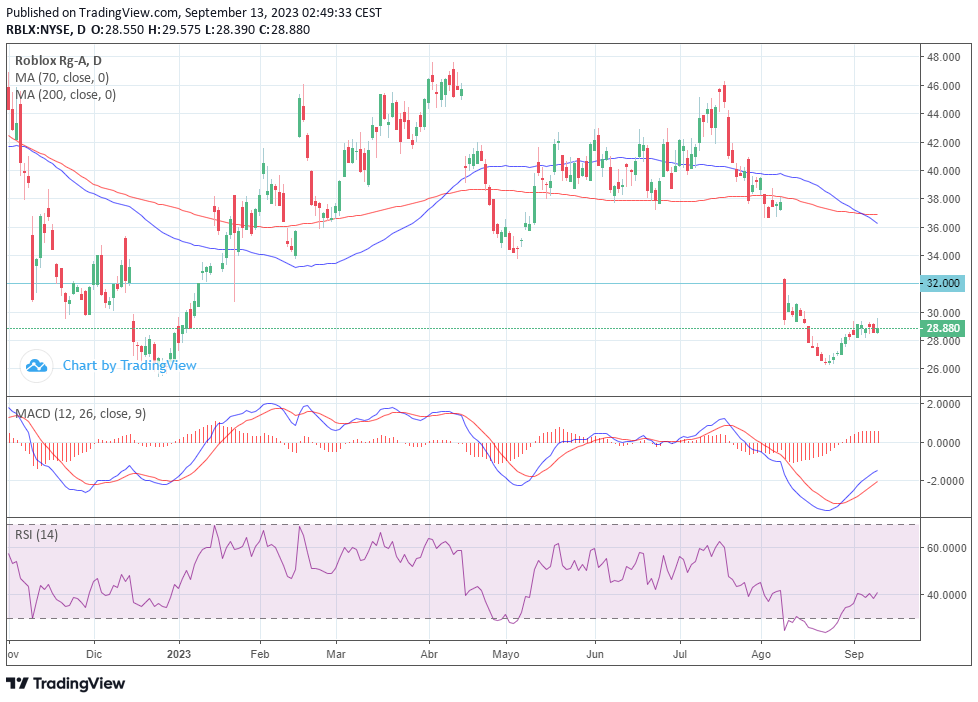
Task: Click the MACD 2.0000 axis label
Action: click(943, 404)
